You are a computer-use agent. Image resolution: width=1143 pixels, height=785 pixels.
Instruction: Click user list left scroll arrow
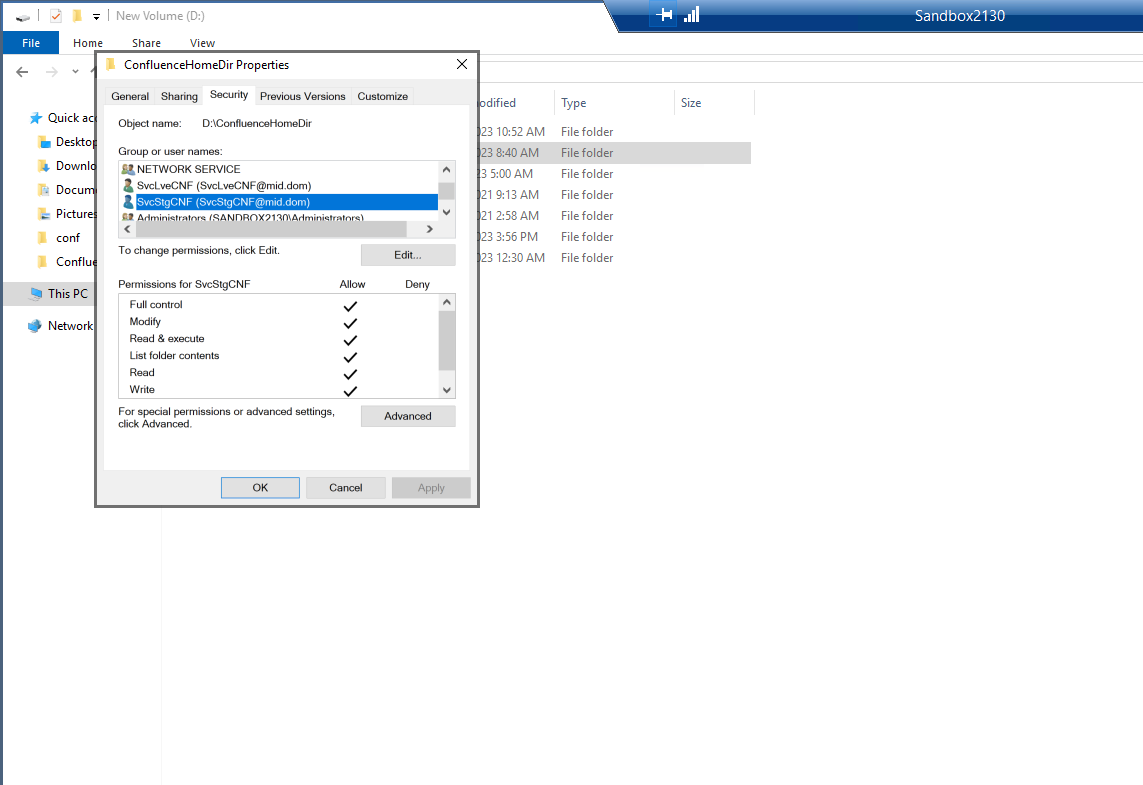pos(128,229)
